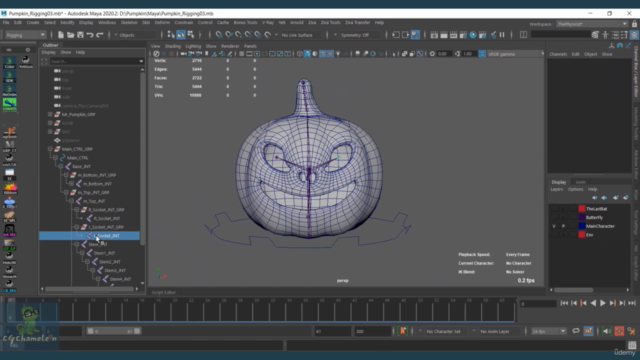Click the red color swatch of TheLastBat layer
Viewport: 640px width, 360px height.
point(582,209)
